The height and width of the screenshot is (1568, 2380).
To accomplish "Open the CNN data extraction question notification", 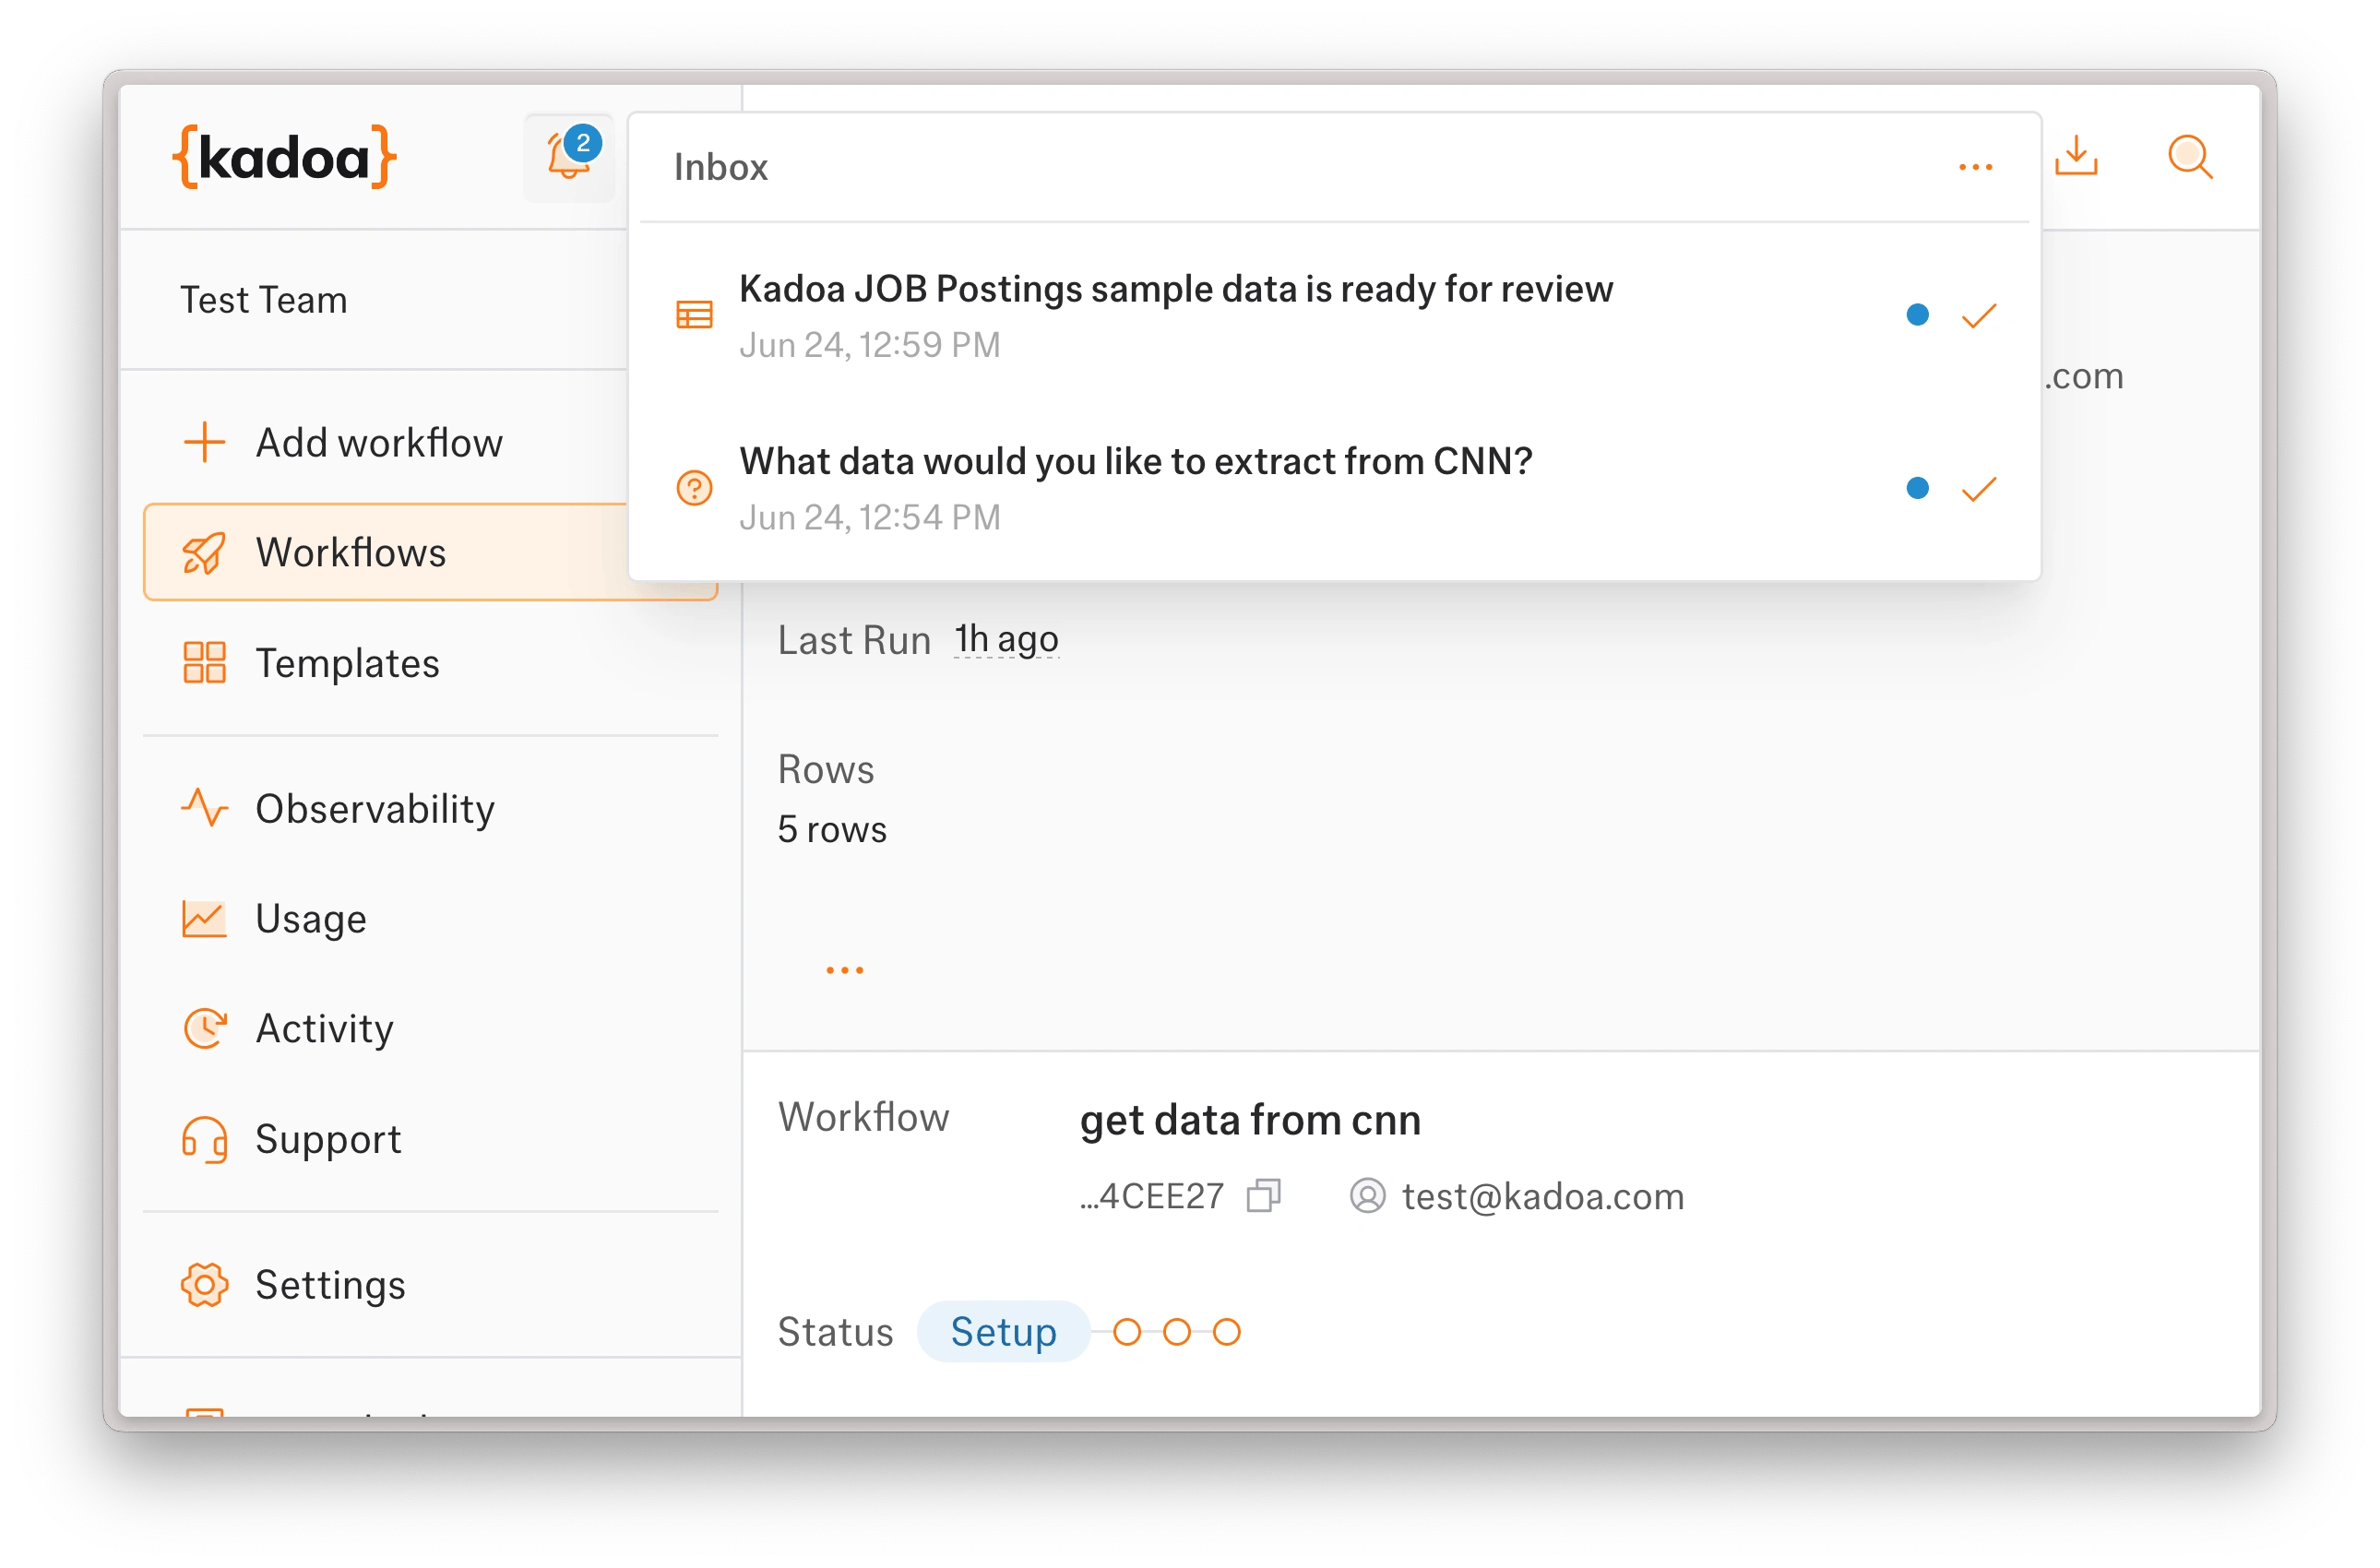I will pyautogui.click(x=1334, y=488).
